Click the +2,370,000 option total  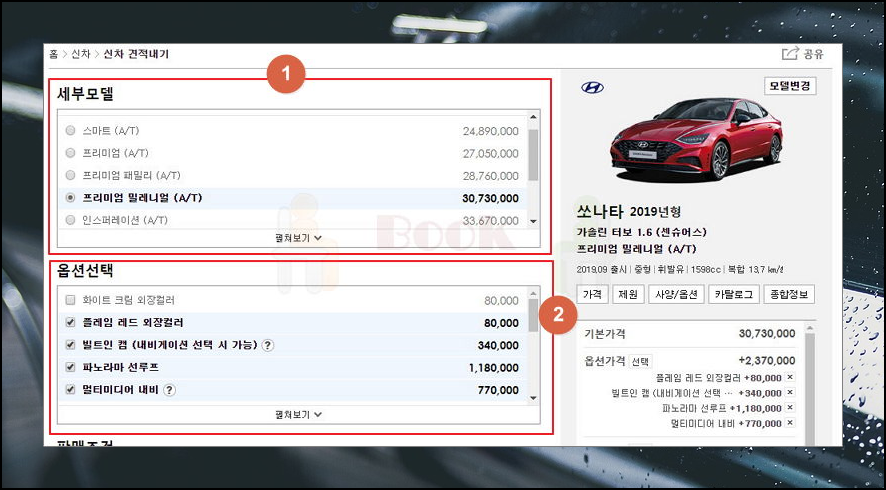[x=766, y=361]
